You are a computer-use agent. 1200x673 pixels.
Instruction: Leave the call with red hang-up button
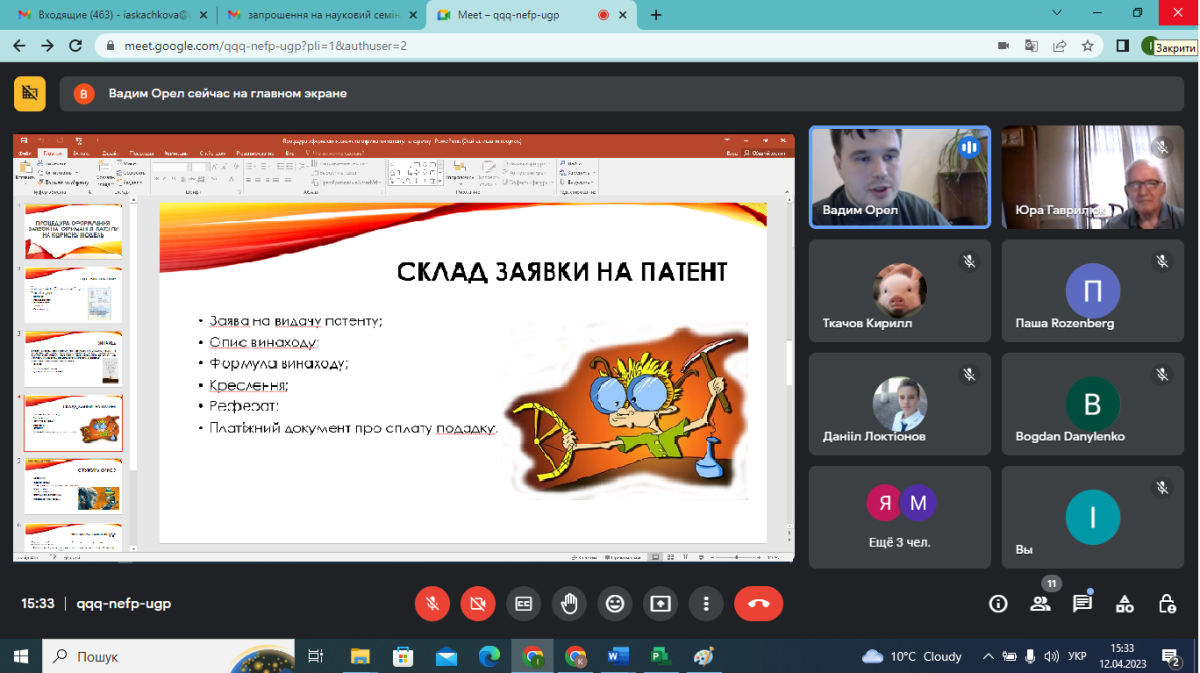click(x=758, y=604)
